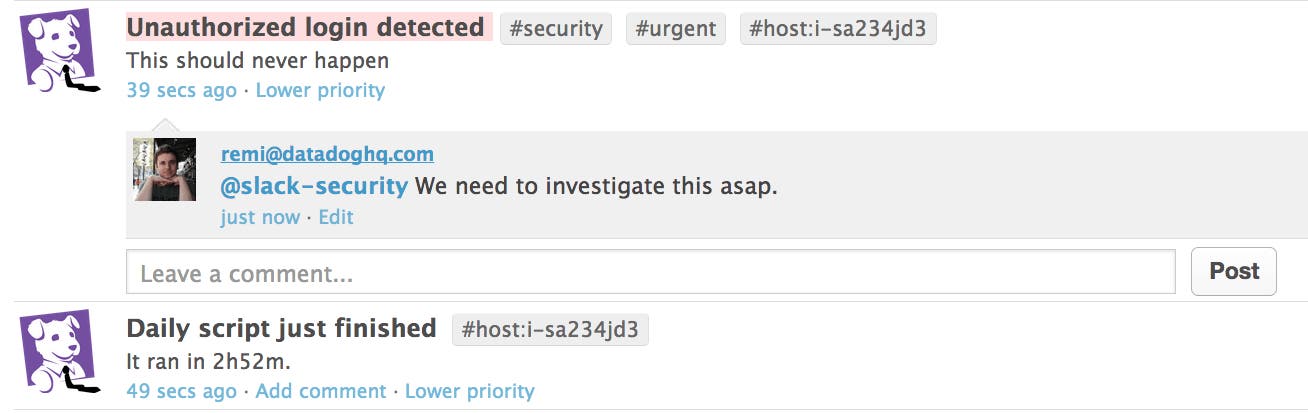Viewport: 1308px width, 413px height.
Task: Open the "49 secs ago" timestamp link
Action: tap(181, 391)
